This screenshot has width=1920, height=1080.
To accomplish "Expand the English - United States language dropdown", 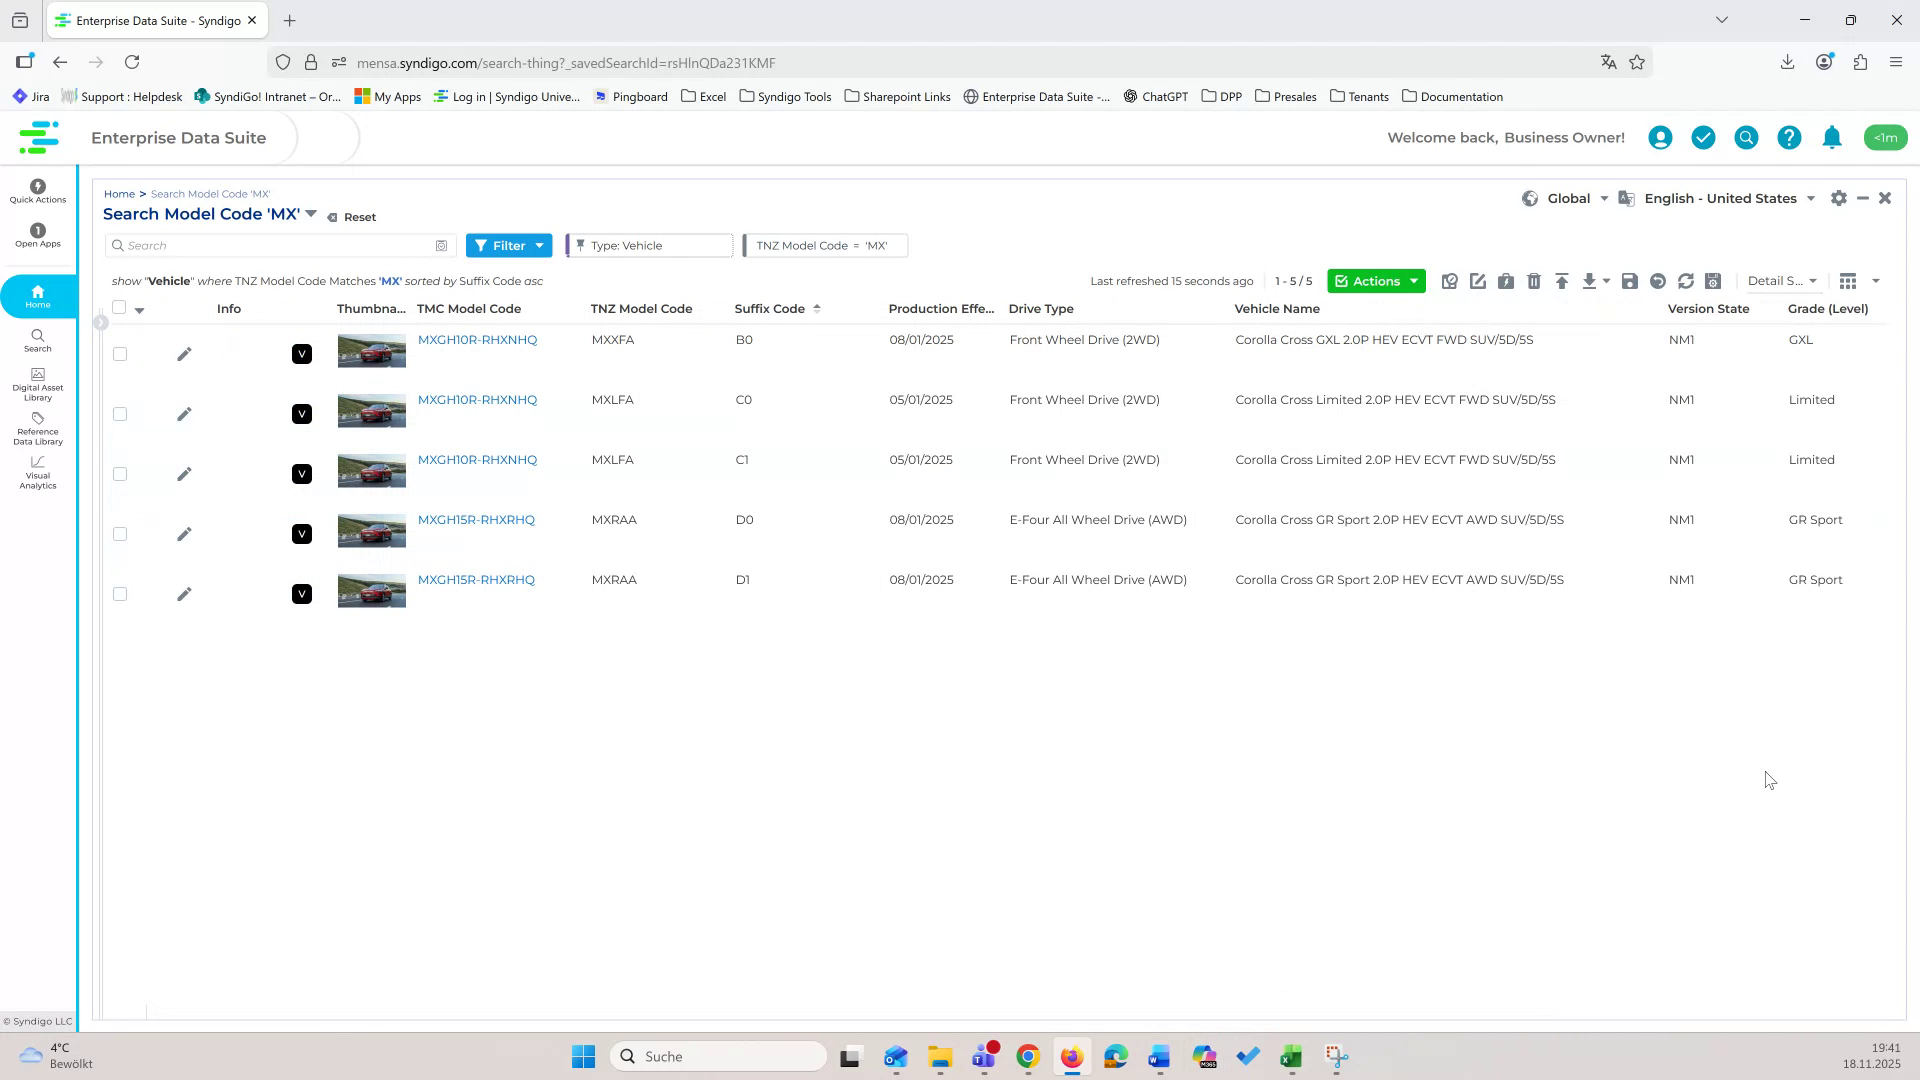I will tap(1727, 198).
